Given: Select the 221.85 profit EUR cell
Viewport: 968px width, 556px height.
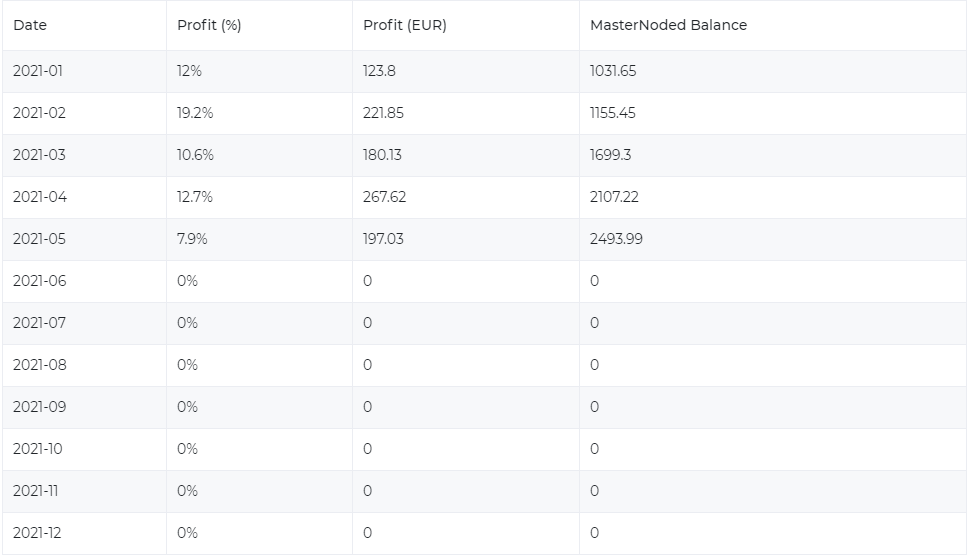Looking at the screenshot, I should 383,113.
